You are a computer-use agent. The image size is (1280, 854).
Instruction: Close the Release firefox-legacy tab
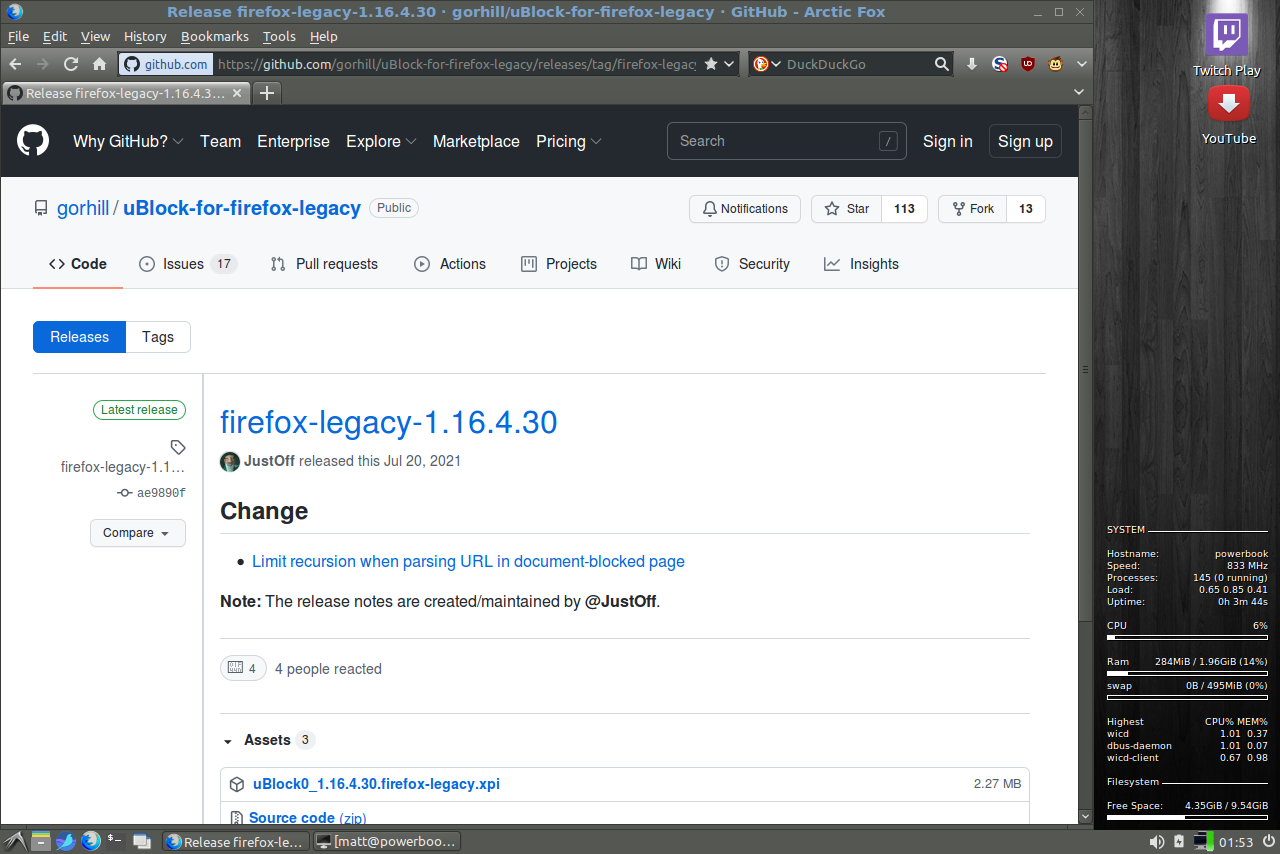click(238, 93)
